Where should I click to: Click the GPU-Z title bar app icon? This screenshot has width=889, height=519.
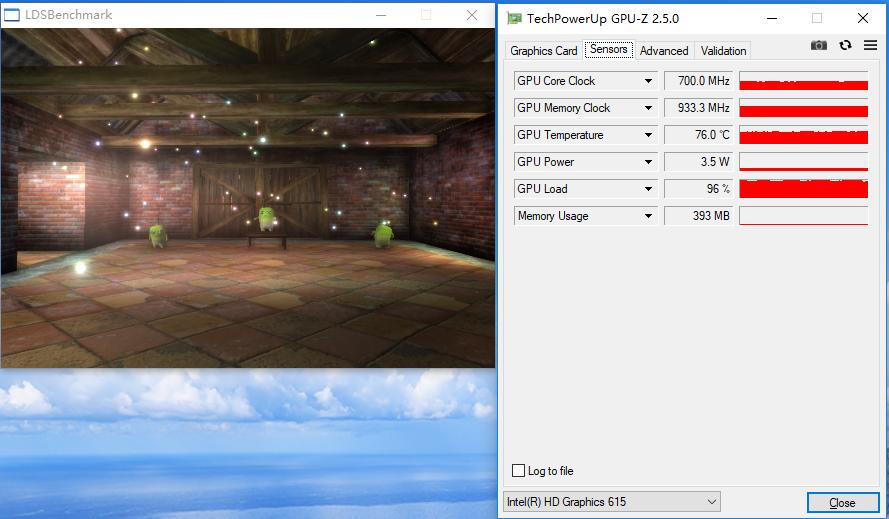coord(514,18)
